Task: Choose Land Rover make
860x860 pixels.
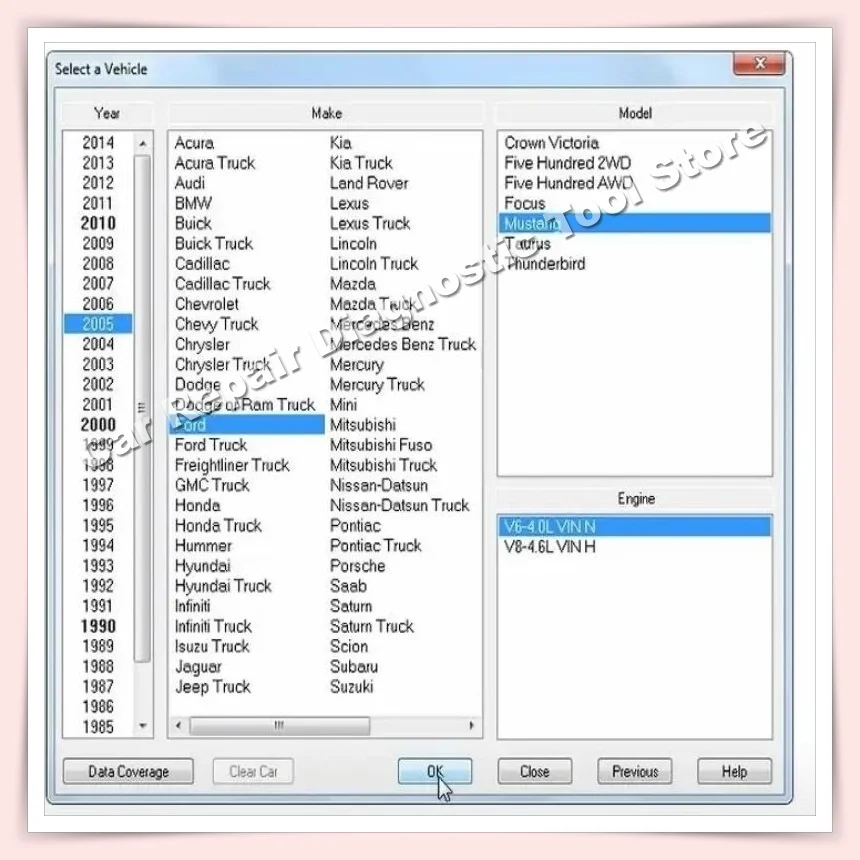Action: 369,183
